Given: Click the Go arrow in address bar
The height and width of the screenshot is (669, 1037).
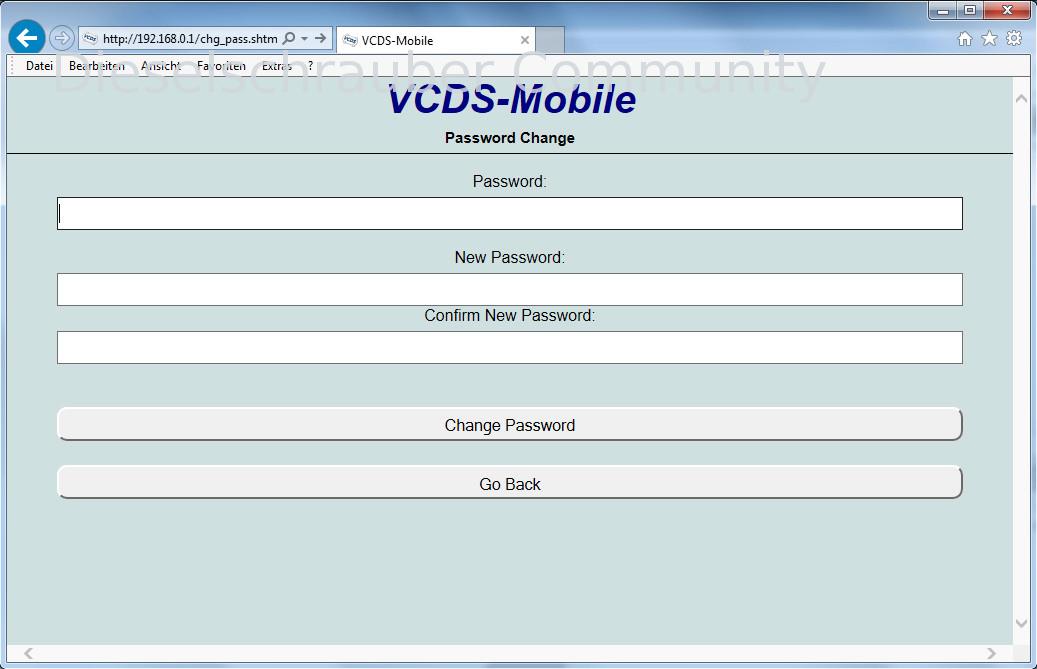Looking at the screenshot, I should click(320, 38).
